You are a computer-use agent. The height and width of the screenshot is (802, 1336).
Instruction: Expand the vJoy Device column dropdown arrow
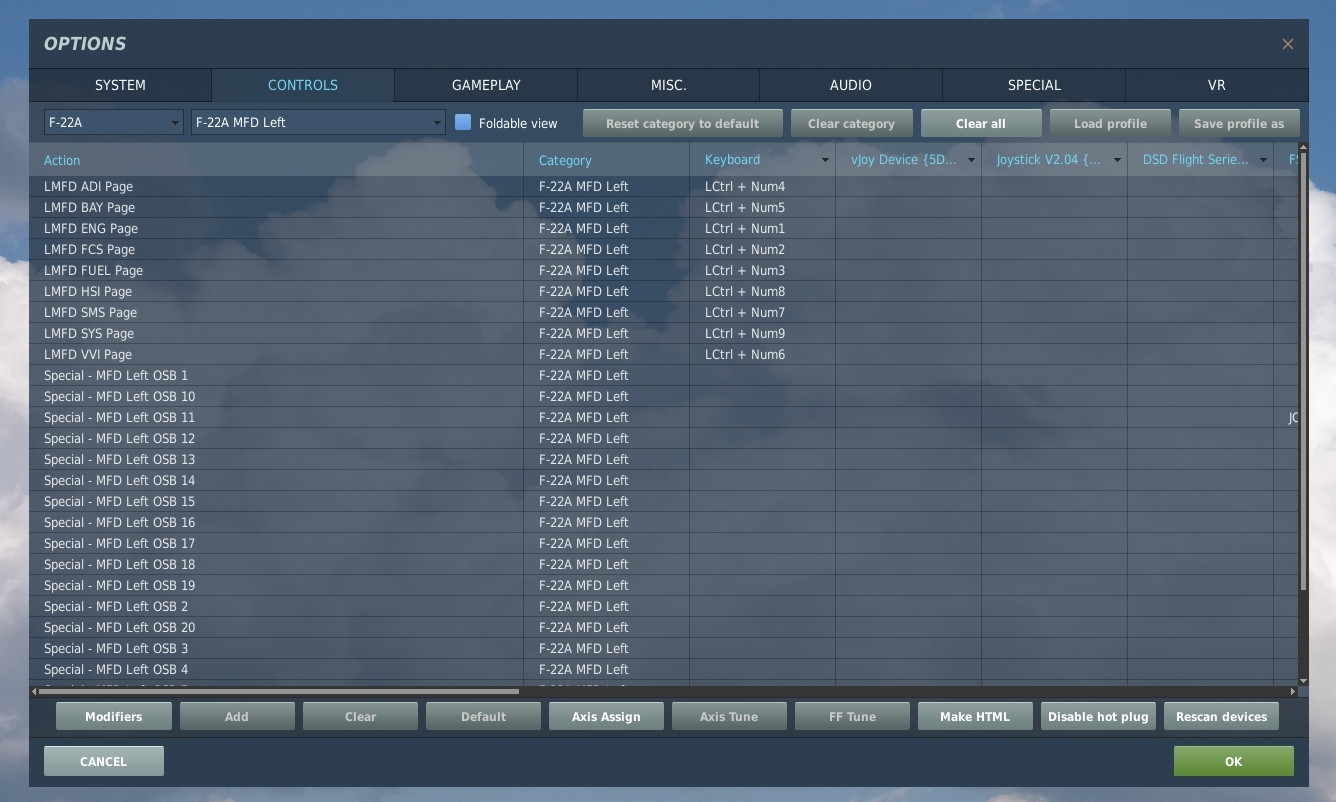[x=971, y=160]
